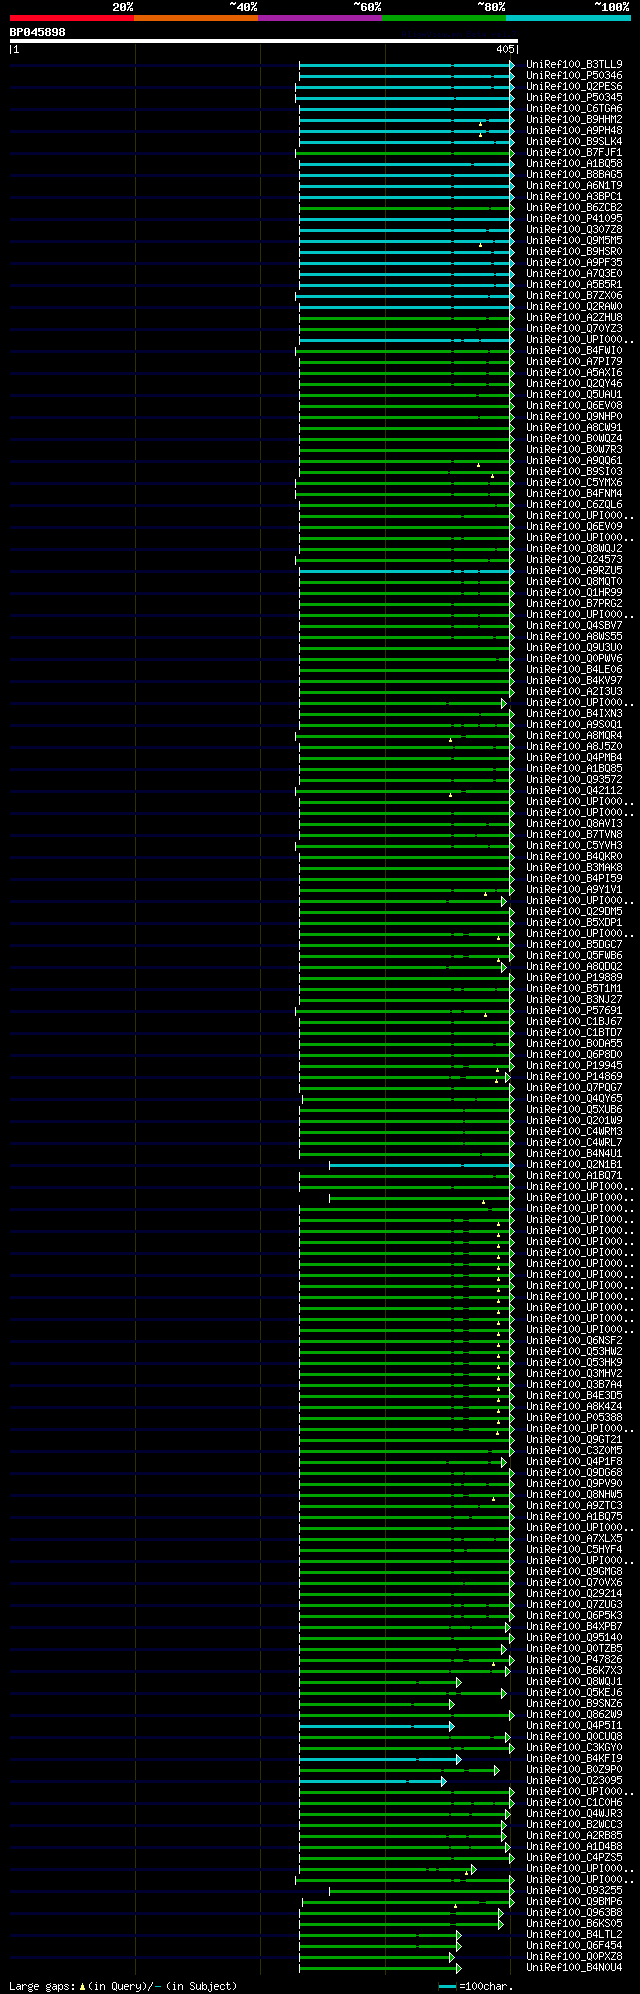
Task: Click the cyan alignment bar for UniRef100_Q2N1B1
Action: tap(421, 1165)
